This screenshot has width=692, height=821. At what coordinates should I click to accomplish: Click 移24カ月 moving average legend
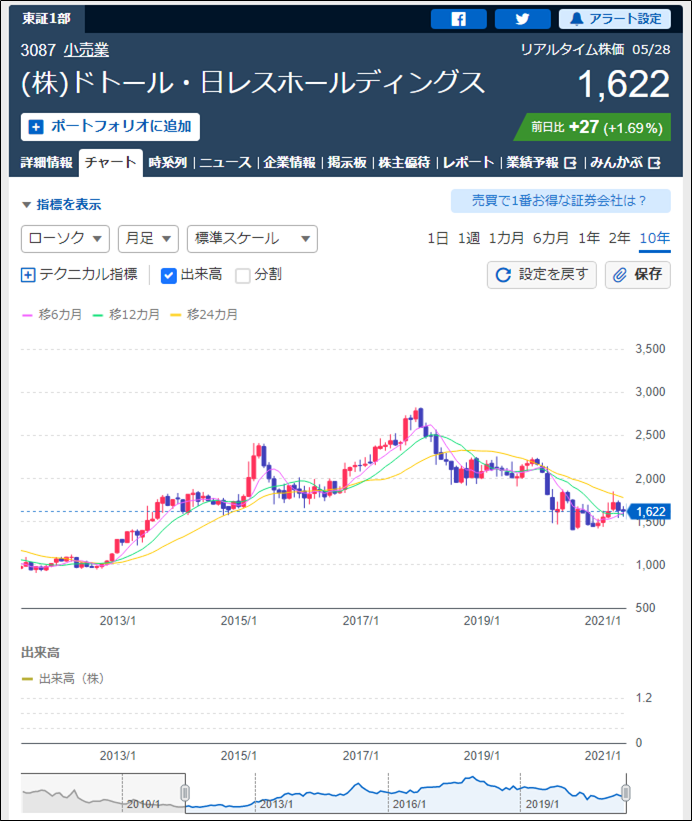pos(204,315)
